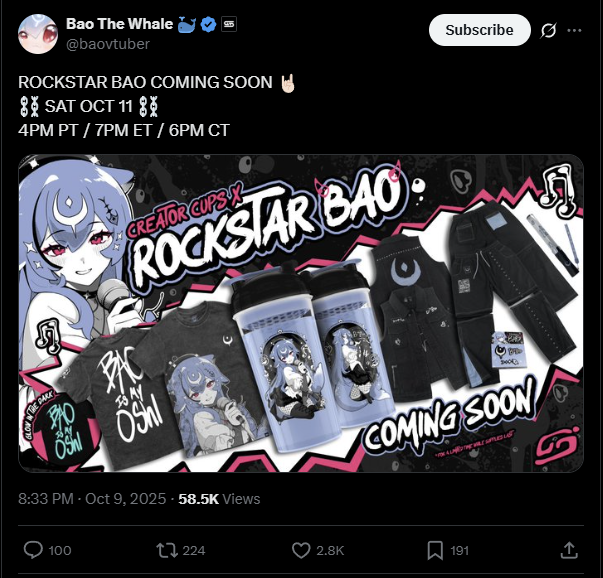Subscribe to Bao The Whale
This screenshot has width=603, height=578.
(x=480, y=30)
